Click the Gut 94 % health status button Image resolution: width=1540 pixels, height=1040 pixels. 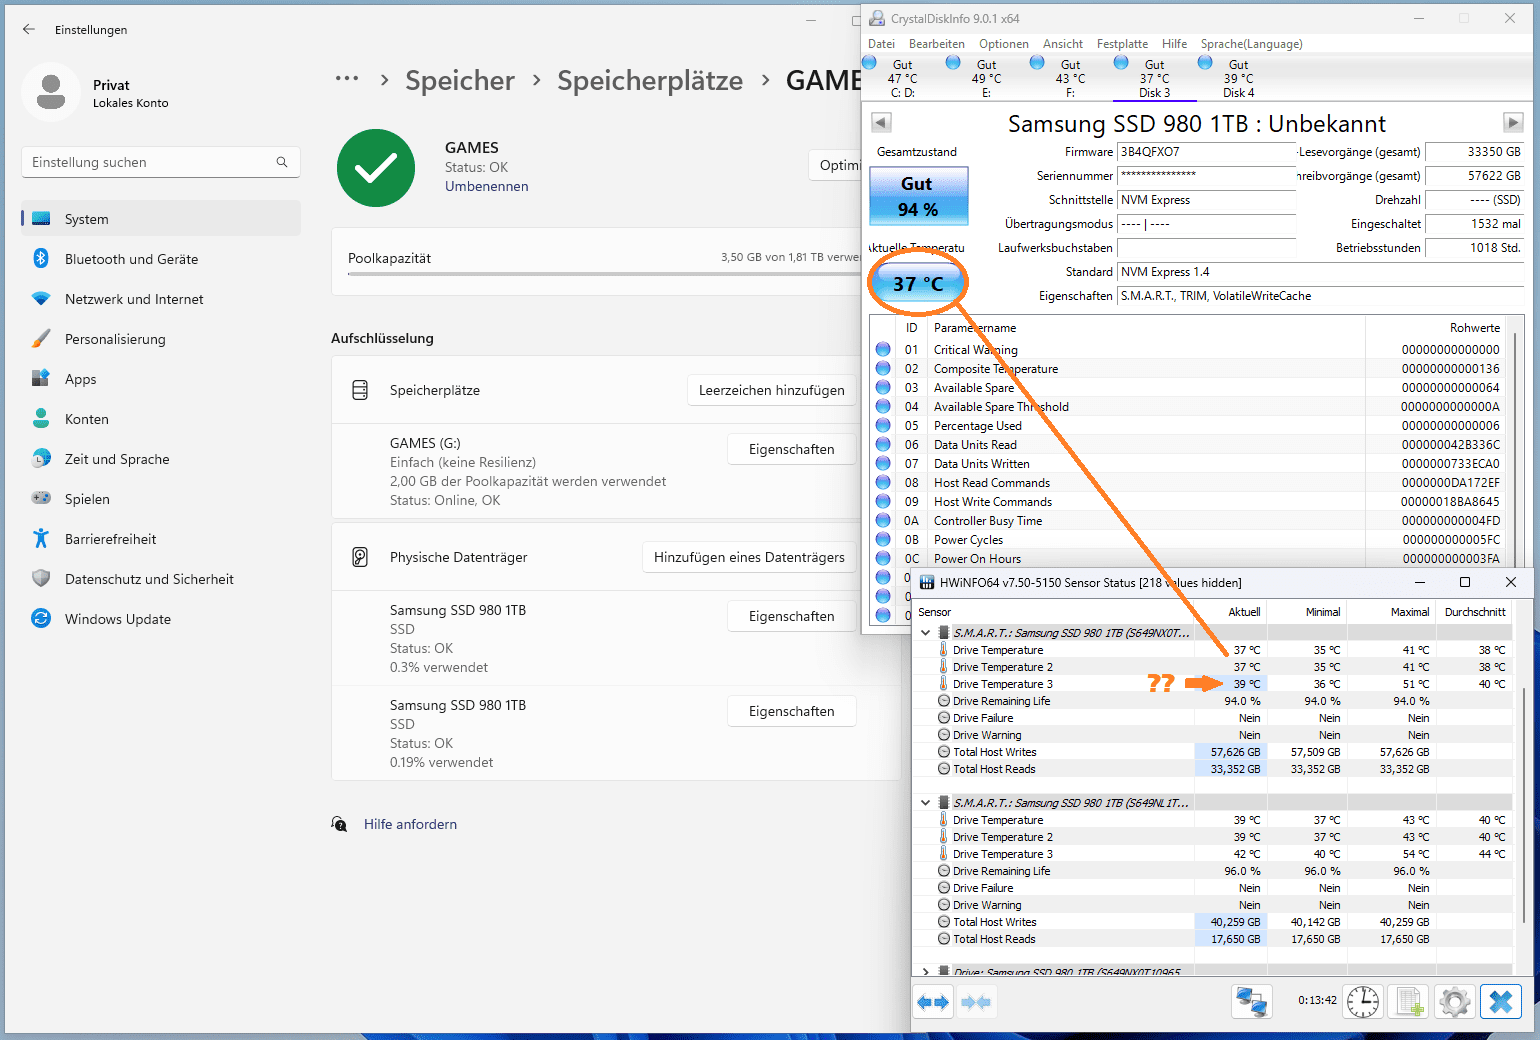918,196
